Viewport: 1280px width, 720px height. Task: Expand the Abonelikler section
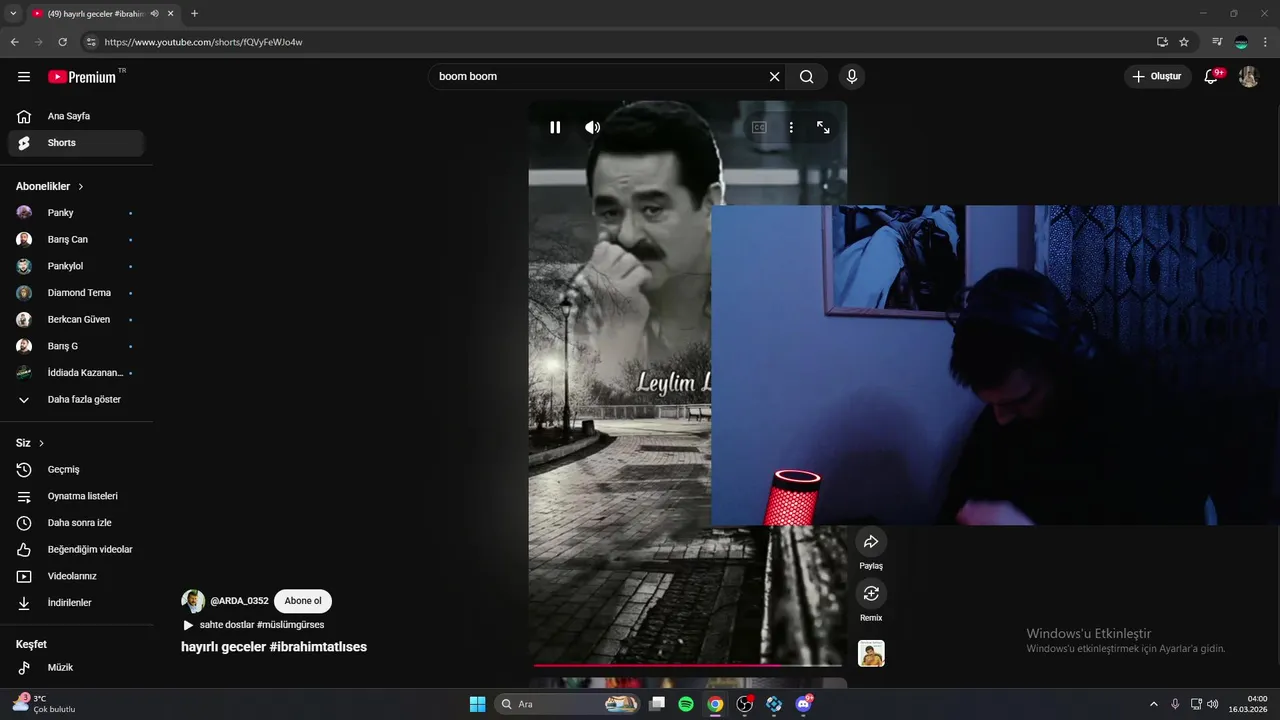(50, 186)
